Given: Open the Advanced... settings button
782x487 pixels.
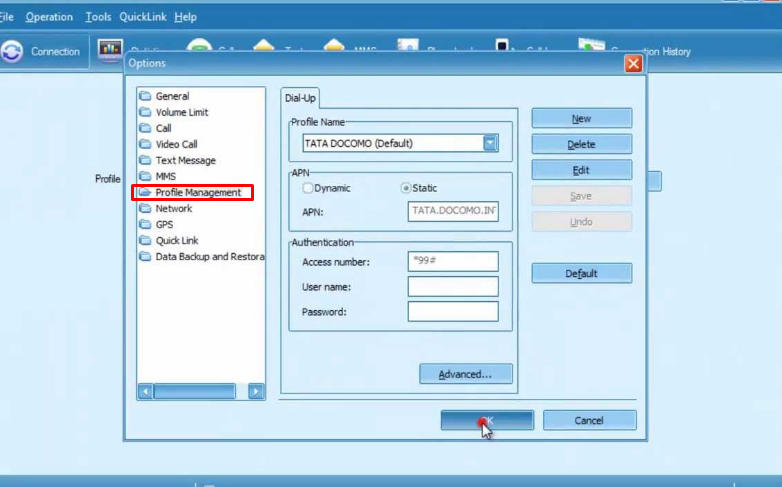Looking at the screenshot, I should pos(466,374).
